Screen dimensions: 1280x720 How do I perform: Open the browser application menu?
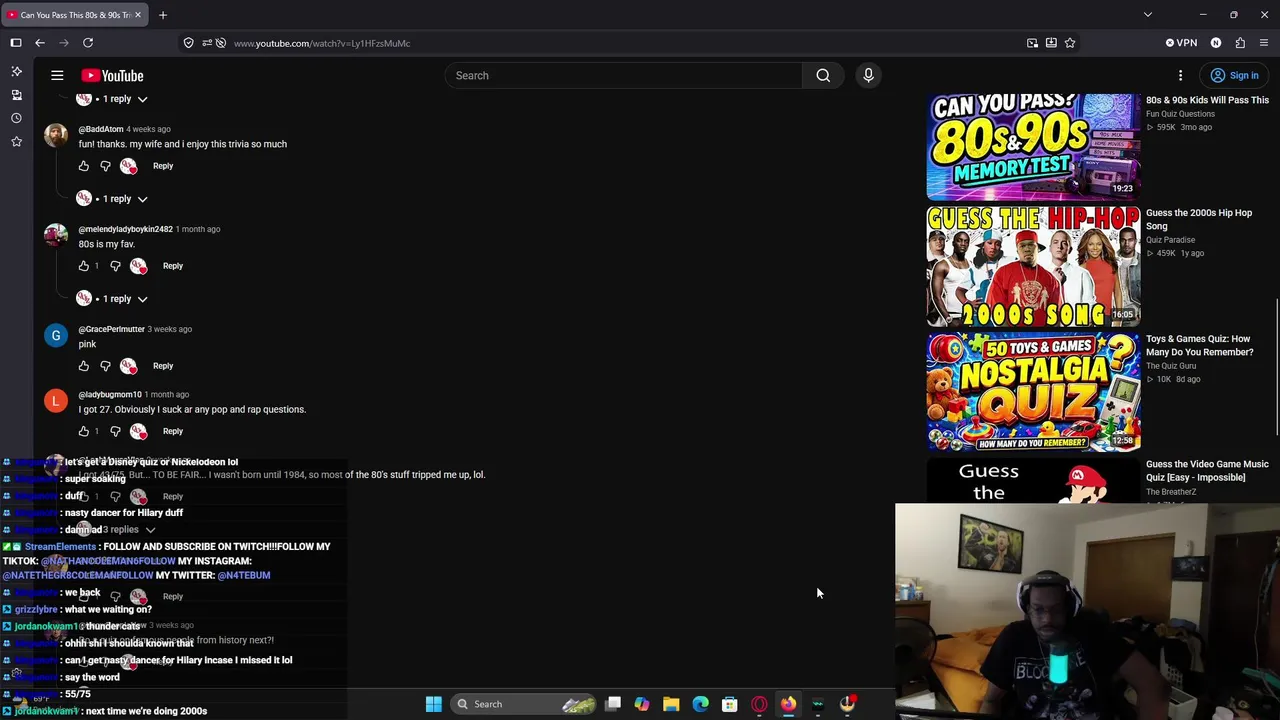(x=1264, y=43)
